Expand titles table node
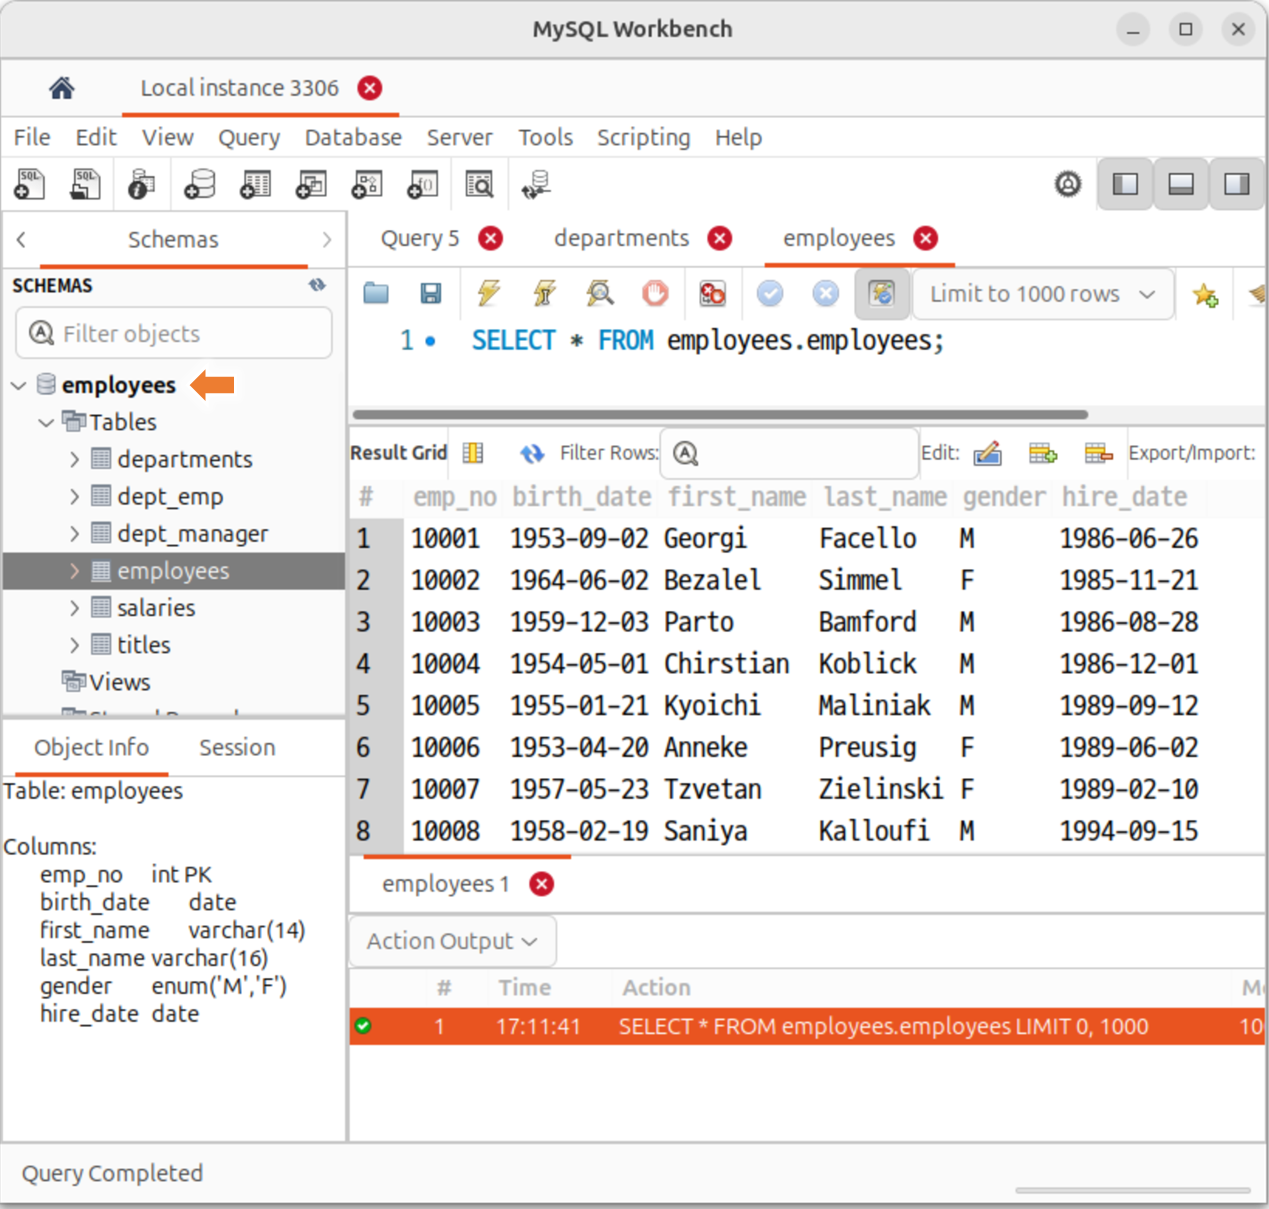This screenshot has height=1209, width=1269. click(74, 644)
